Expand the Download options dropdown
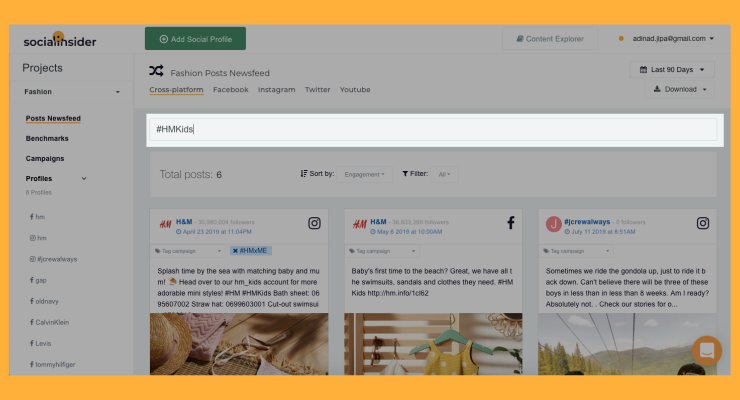 680,89
